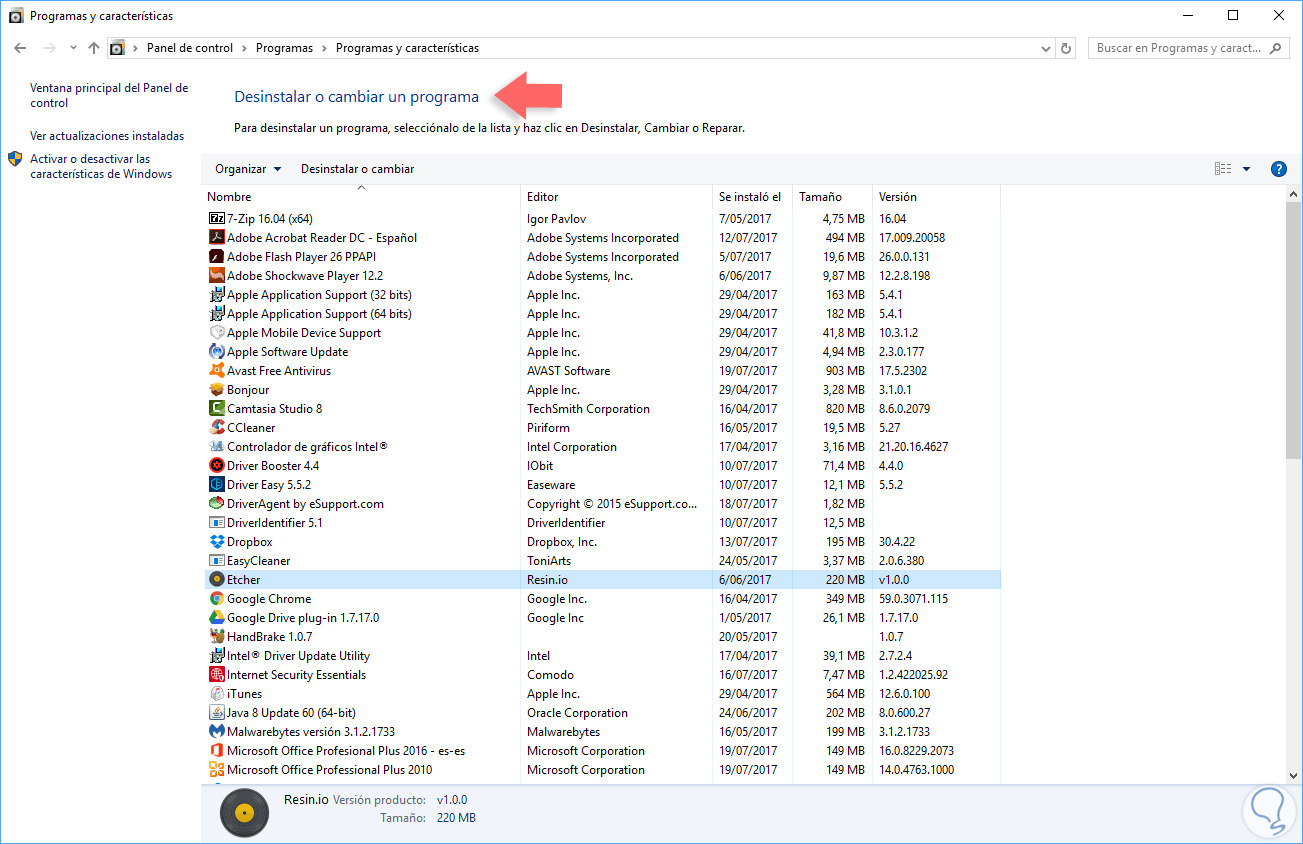Select Intel® Driver Update Utility row
The width and height of the screenshot is (1303, 844).
pyautogui.click(x=602, y=655)
